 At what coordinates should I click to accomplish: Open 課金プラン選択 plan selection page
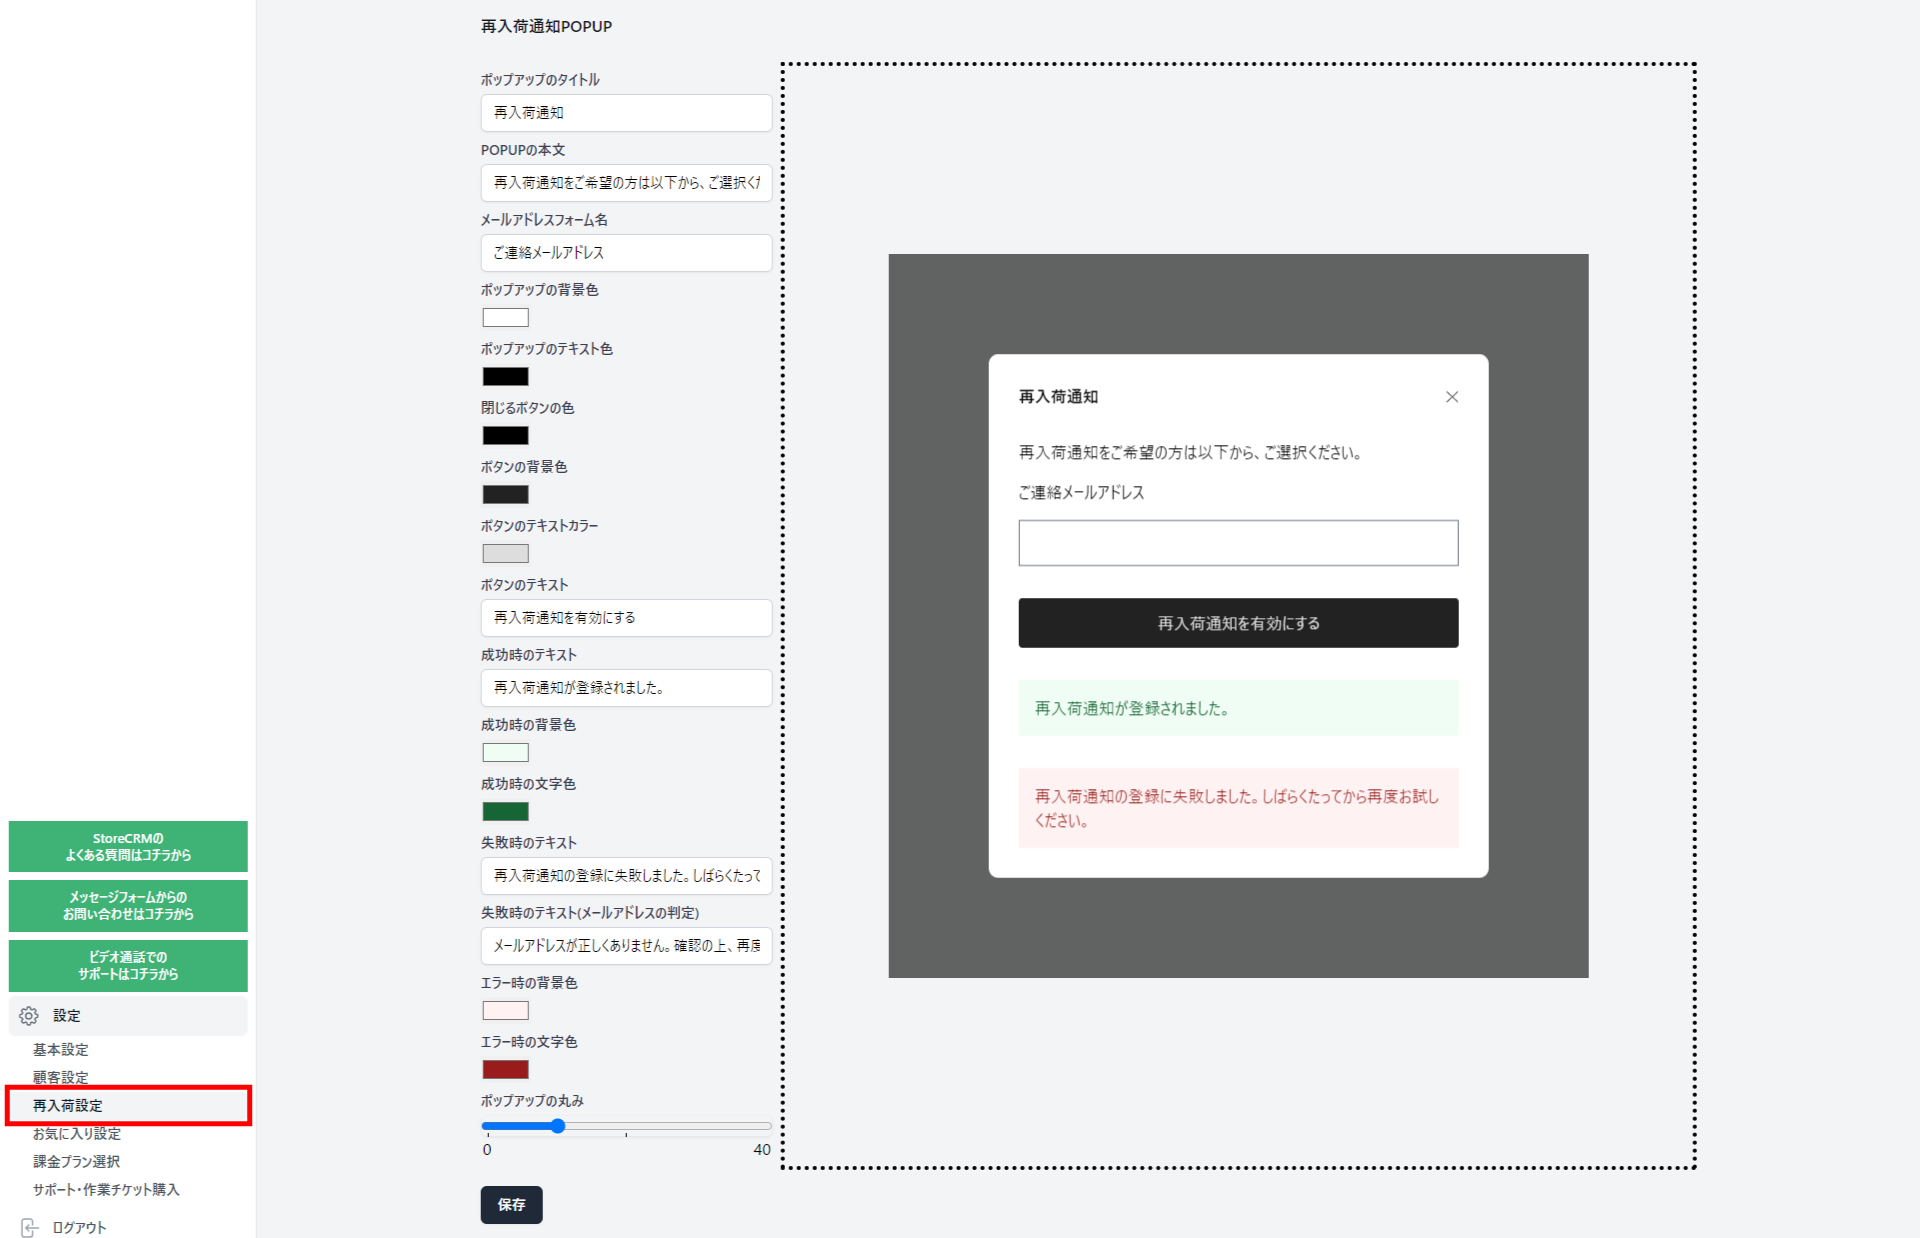pyautogui.click(x=74, y=1161)
